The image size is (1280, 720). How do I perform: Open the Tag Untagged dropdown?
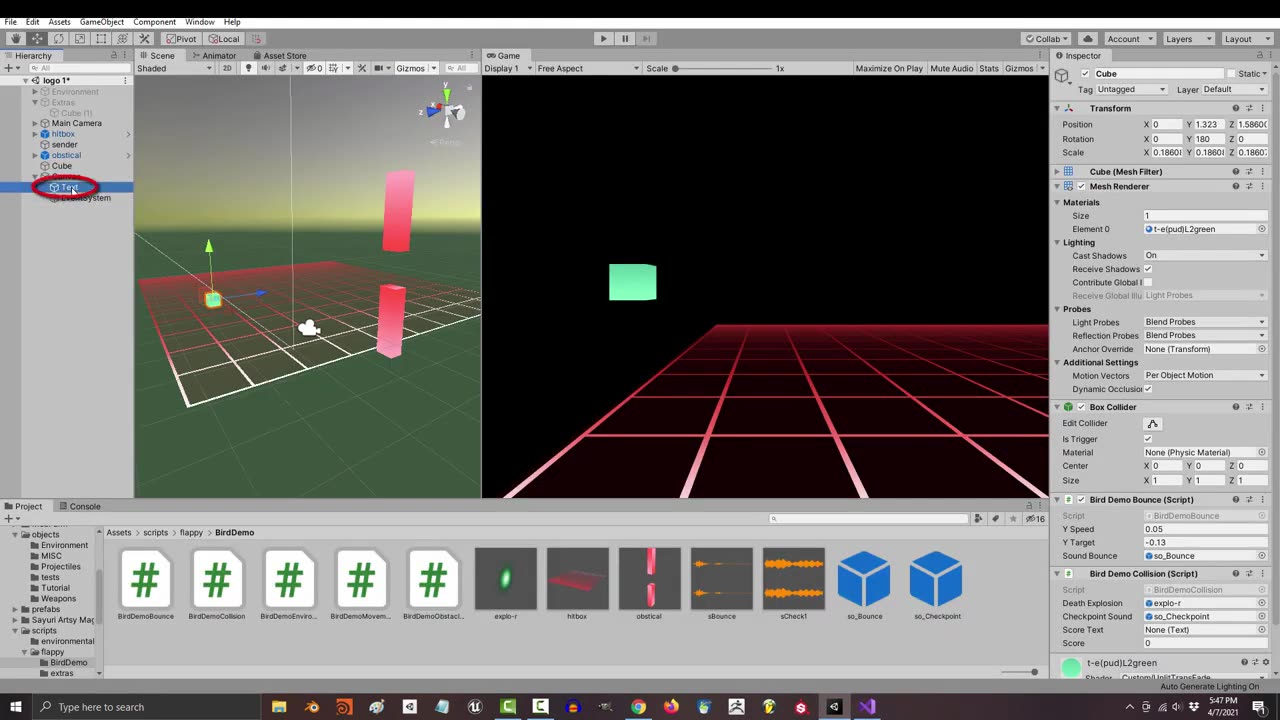(1132, 89)
